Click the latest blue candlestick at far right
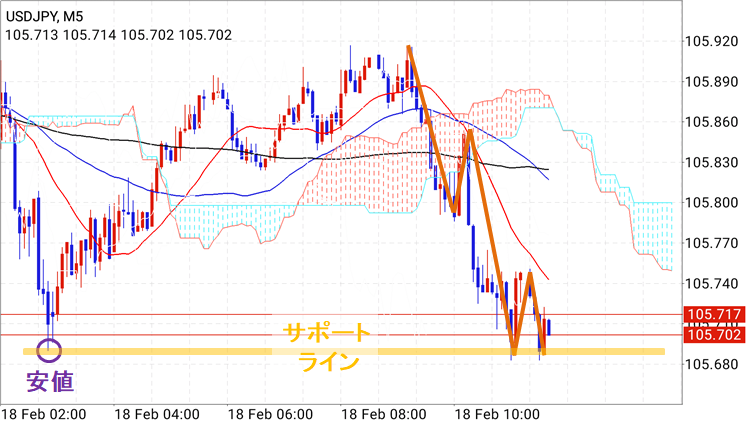Viewport: 756px width, 425px height. click(x=549, y=326)
